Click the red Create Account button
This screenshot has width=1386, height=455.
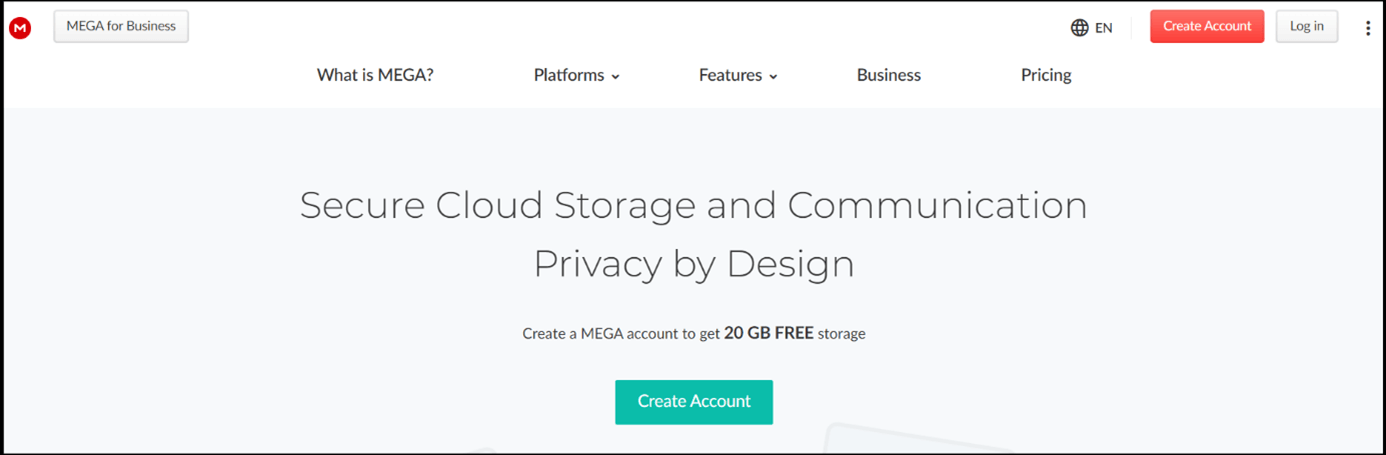click(x=1207, y=26)
